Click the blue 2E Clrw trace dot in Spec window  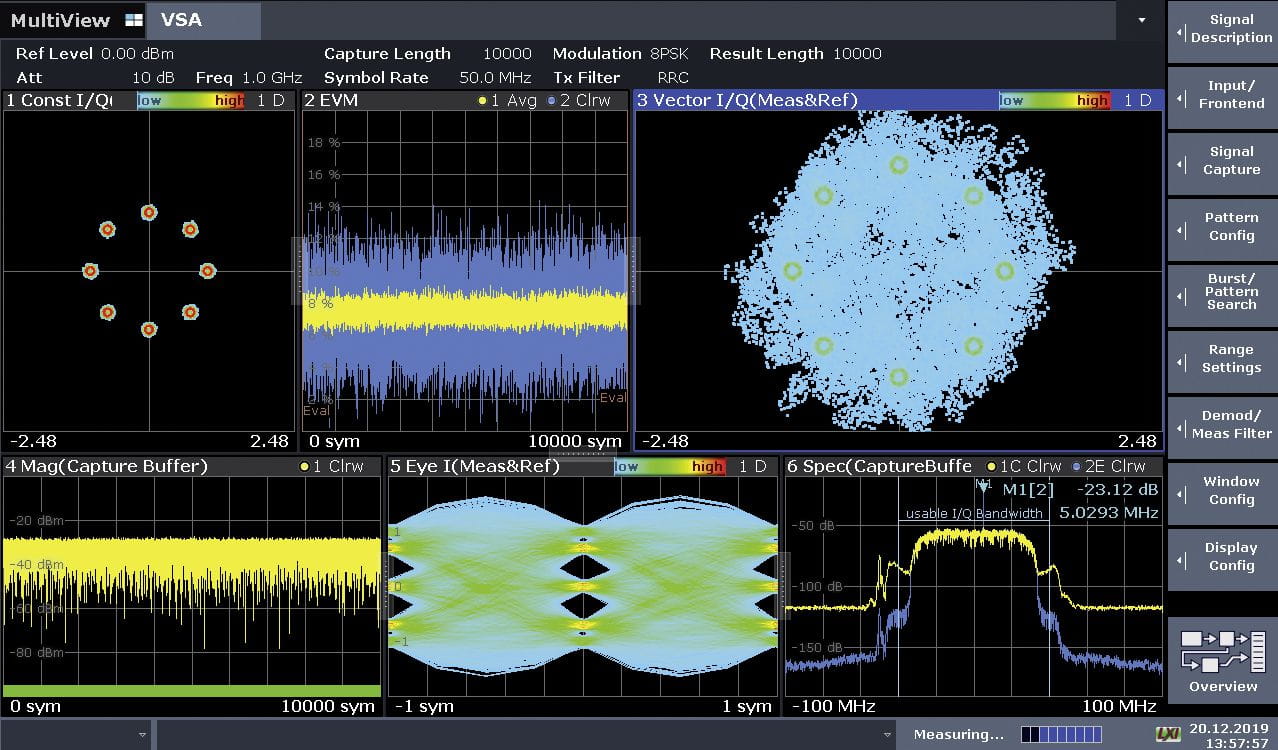click(x=1075, y=466)
